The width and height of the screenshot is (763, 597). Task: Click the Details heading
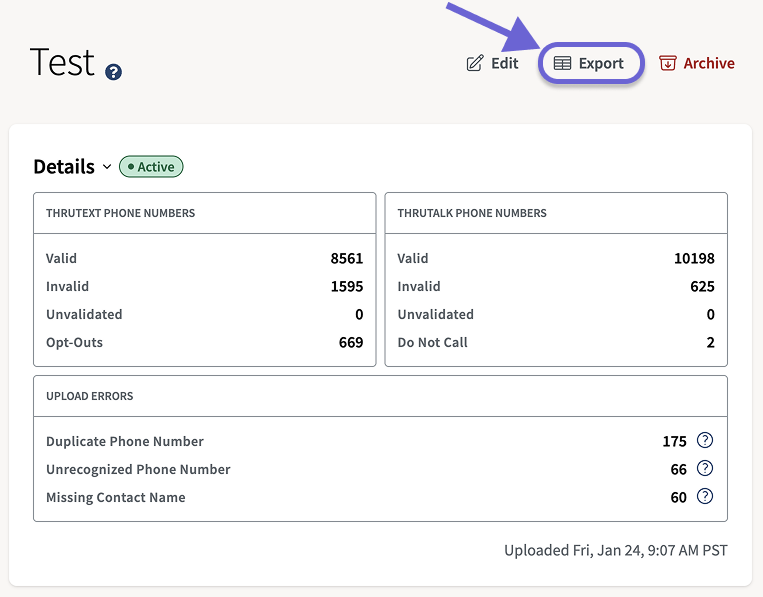64,167
